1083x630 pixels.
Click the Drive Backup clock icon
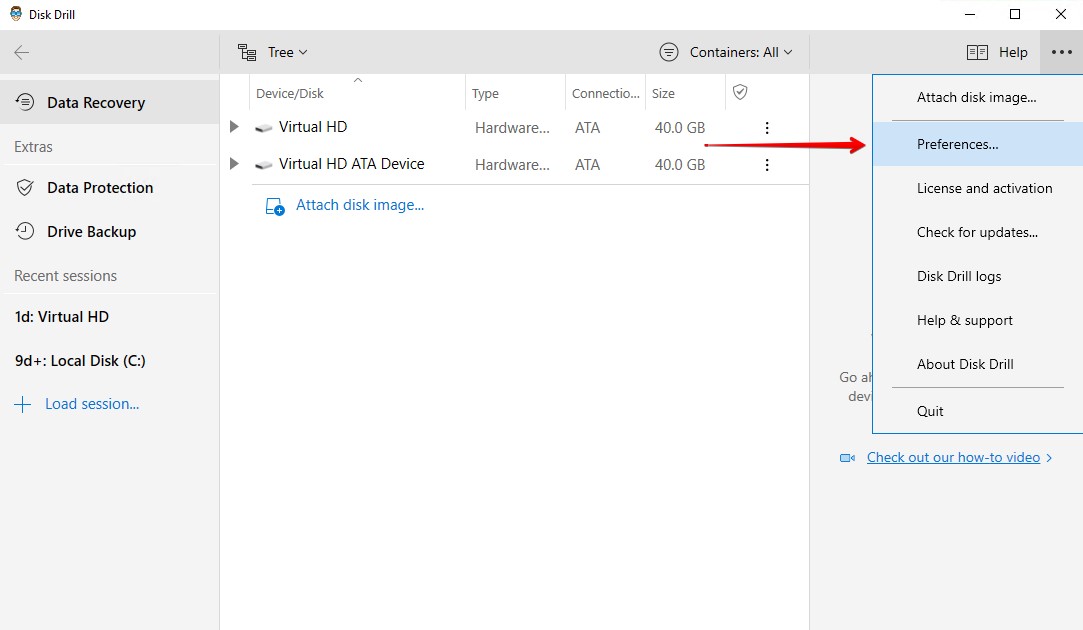(x=25, y=231)
